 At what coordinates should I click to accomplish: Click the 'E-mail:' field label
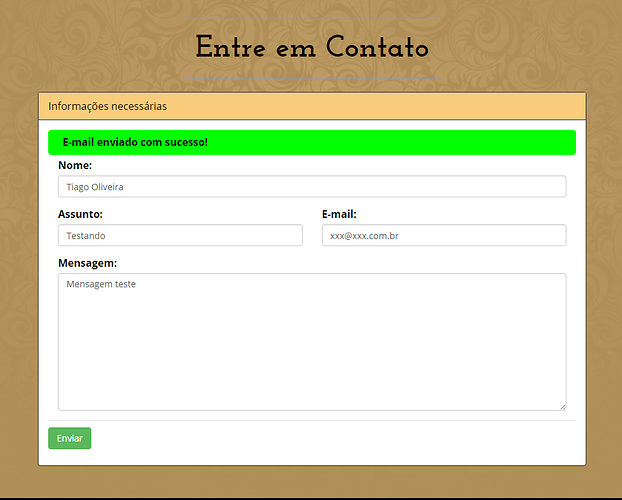(x=339, y=214)
